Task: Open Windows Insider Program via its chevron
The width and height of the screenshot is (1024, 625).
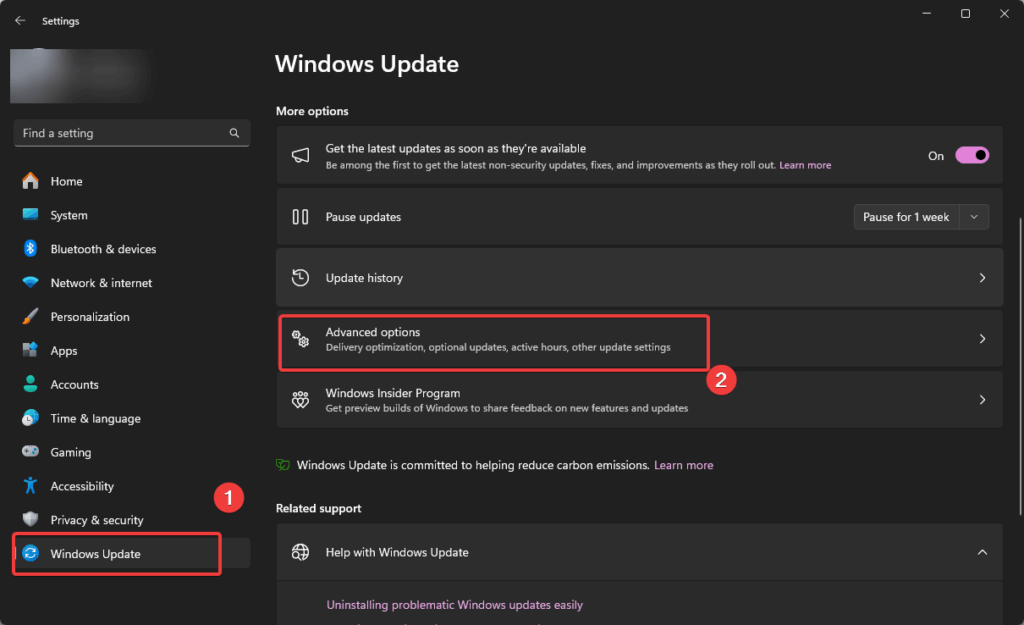Action: tap(982, 400)
